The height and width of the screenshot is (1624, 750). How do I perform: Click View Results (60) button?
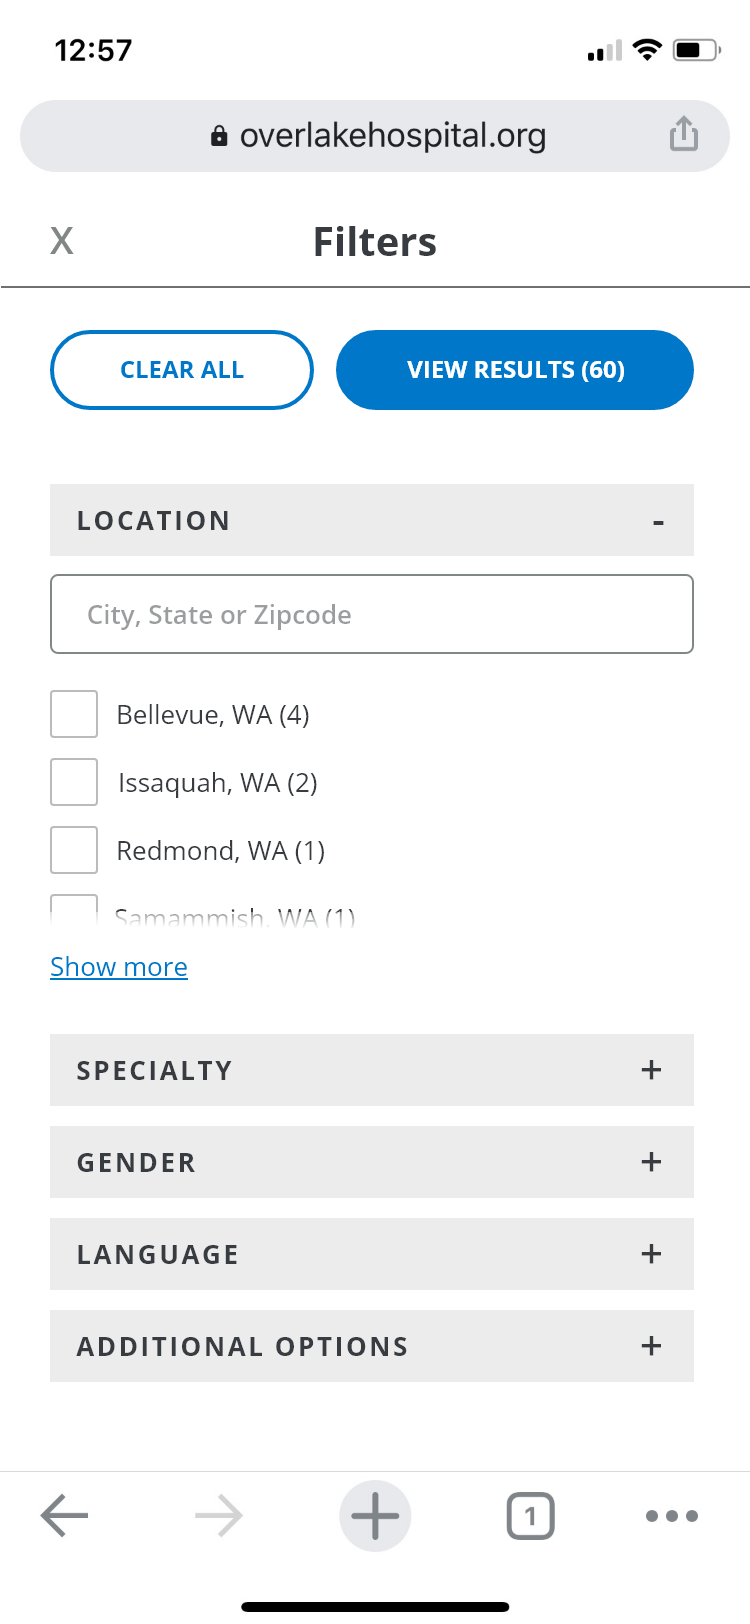(515, 370)
